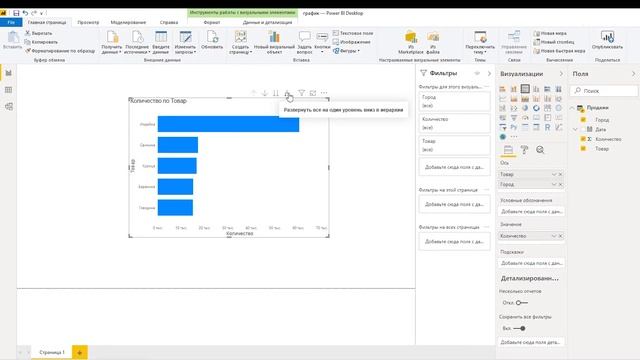Click Введите данные table icon
This screenshot has width=640, height=360.
pos(161,37)
